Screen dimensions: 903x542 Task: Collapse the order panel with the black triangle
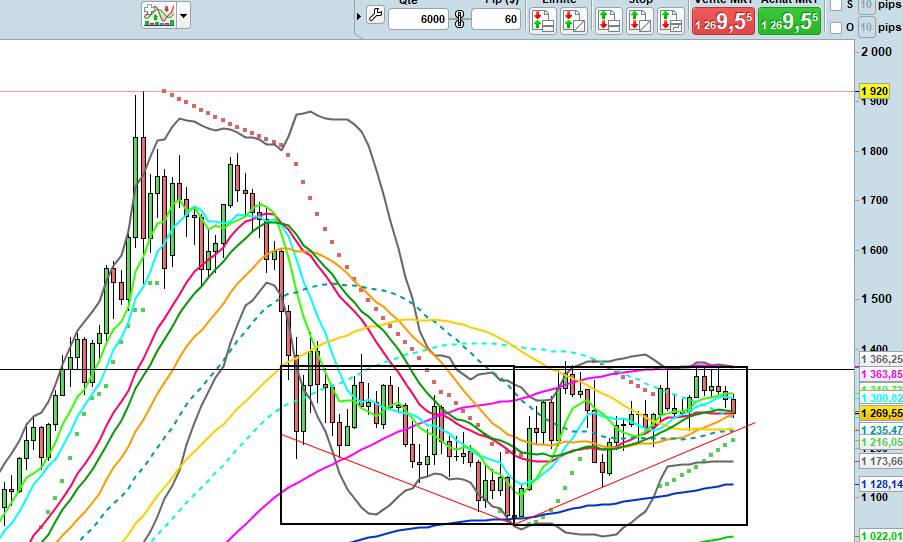359,16
